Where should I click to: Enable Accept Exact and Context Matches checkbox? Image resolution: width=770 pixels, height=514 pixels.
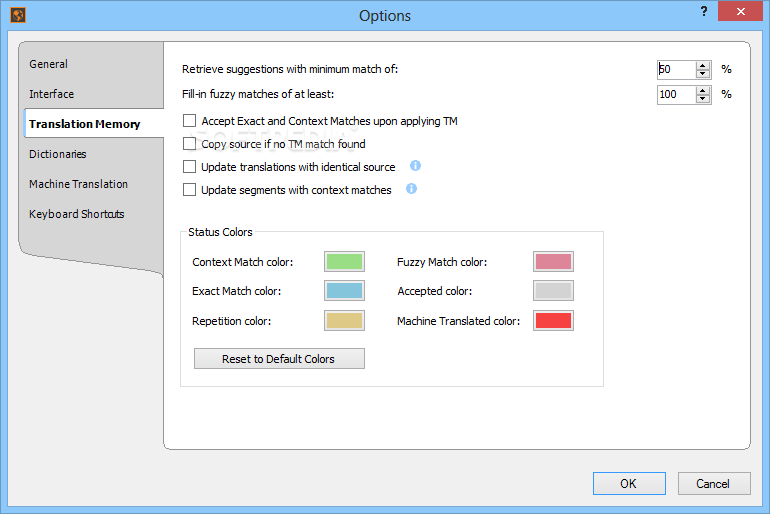click(190, 121)
